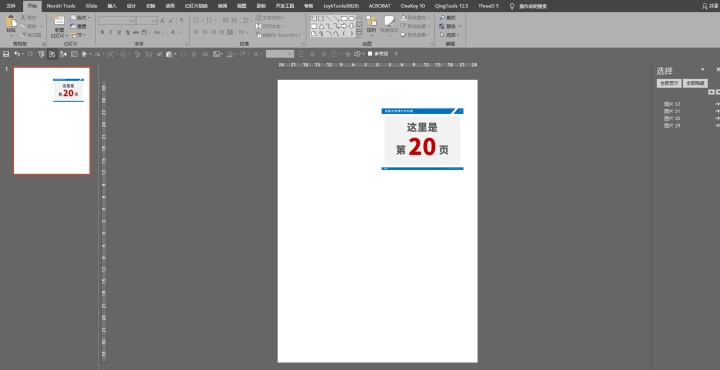
Task: Toggle Underline formatting
Action: pos(119,32)
